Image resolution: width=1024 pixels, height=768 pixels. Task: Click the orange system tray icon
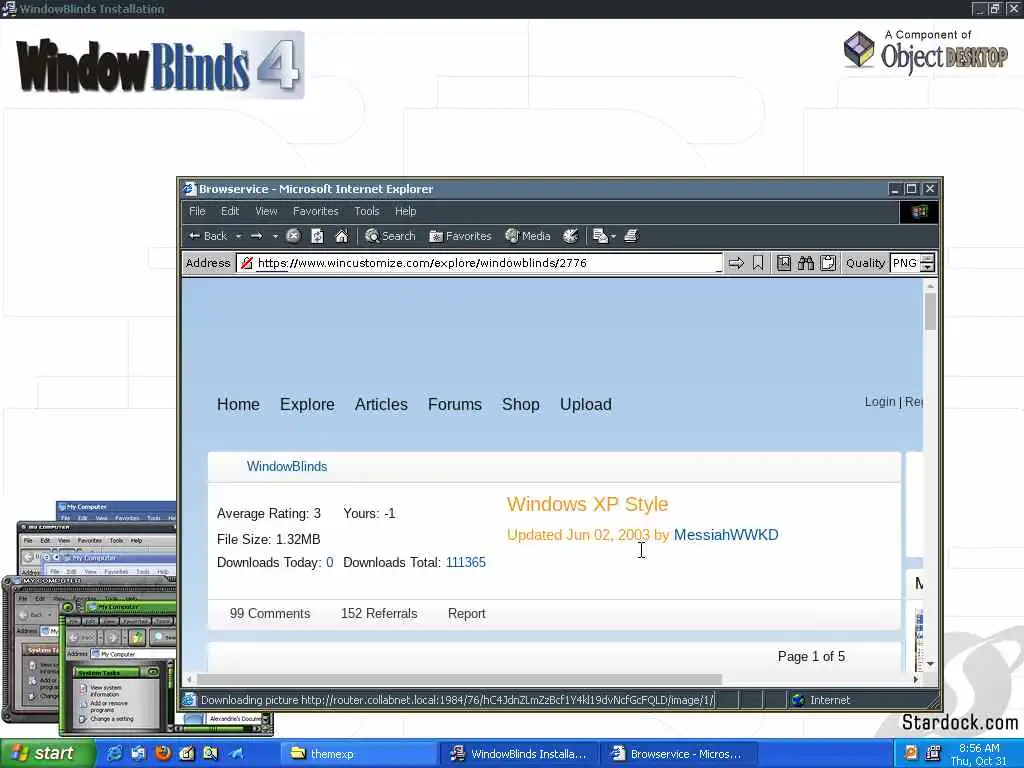(x=911, y=753)
